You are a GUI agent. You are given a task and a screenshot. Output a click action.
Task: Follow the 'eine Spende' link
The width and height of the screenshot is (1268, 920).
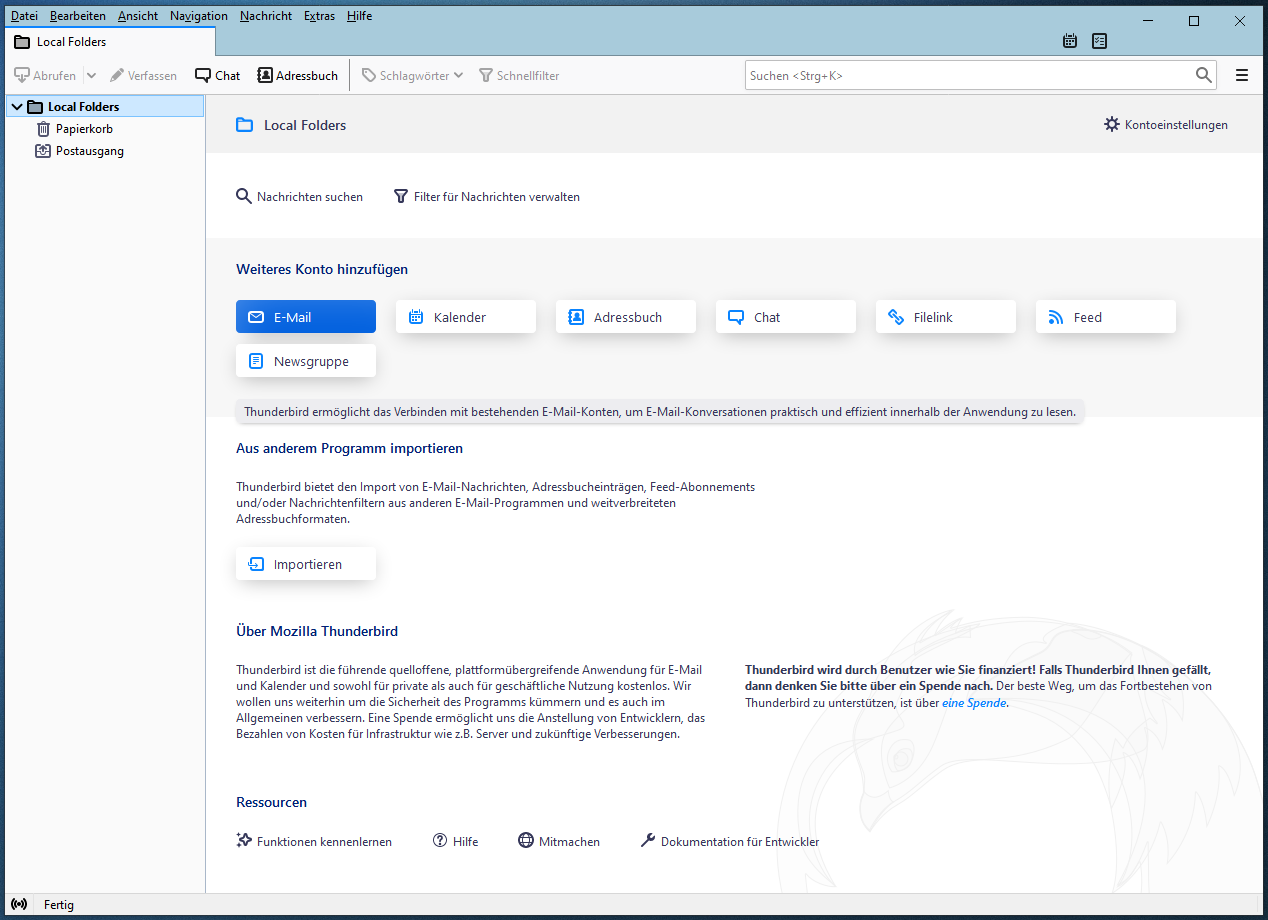[974, 703]
